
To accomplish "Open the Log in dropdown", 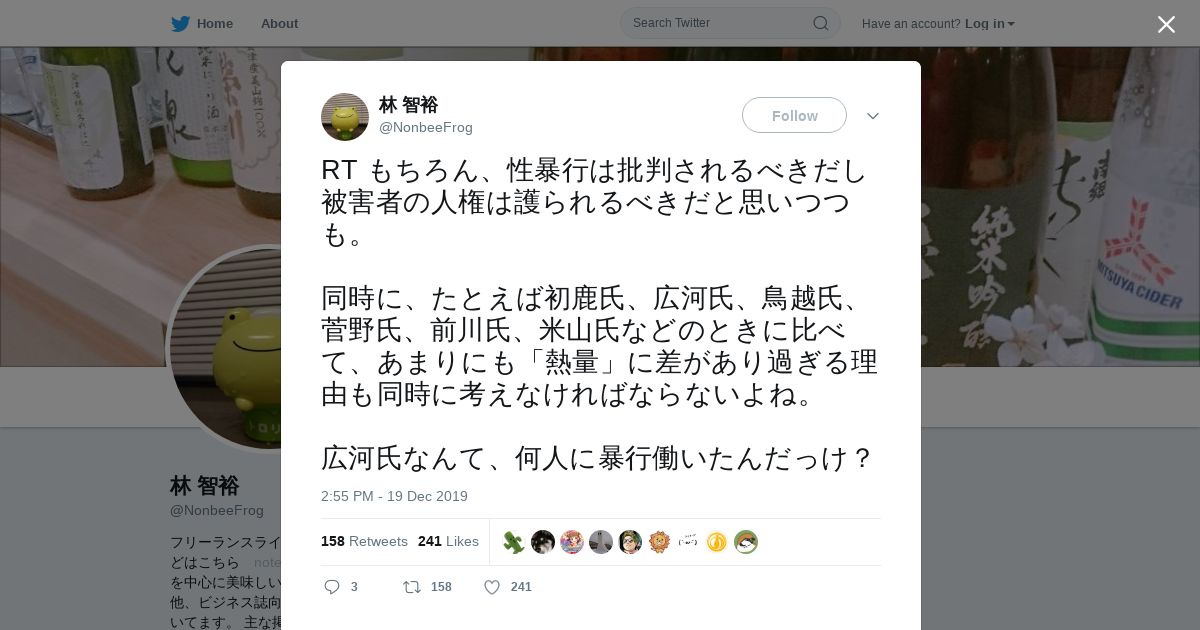I will tap(989, 23).
